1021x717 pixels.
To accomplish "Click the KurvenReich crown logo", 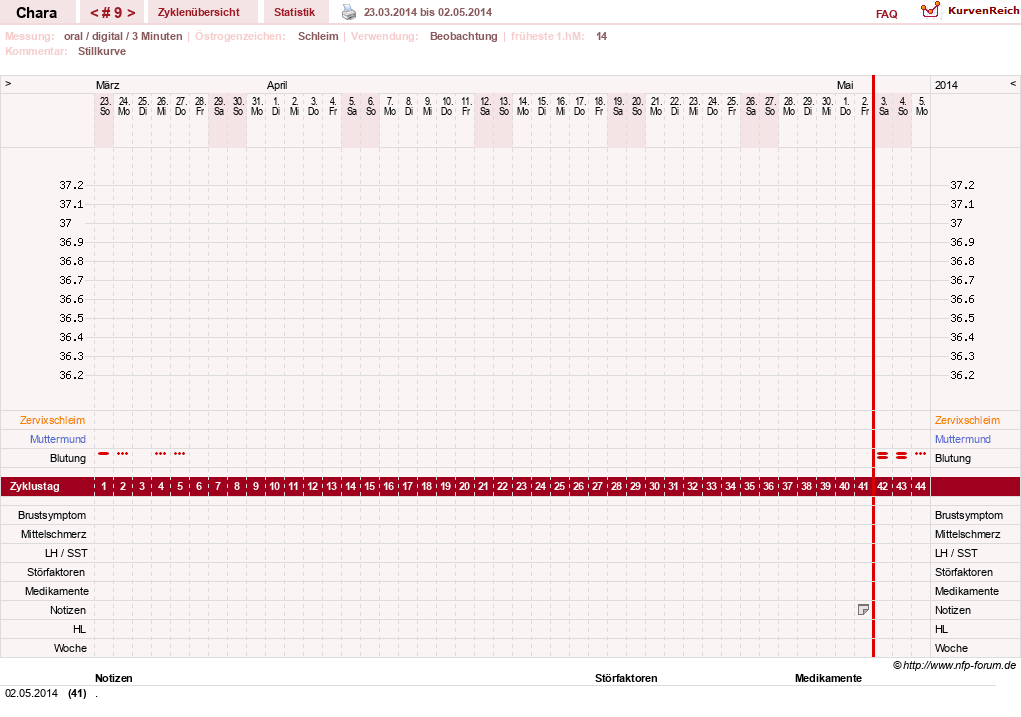I will pyautogui.click(x=930, y=10).
